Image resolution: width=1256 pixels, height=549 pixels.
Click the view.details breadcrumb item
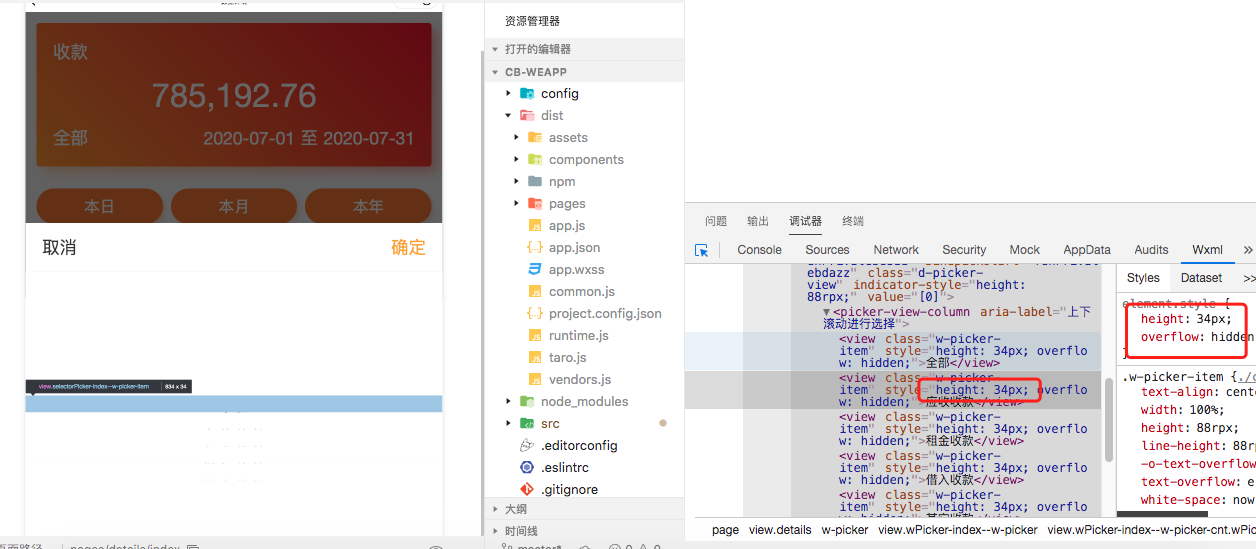[x=780, y=530]
